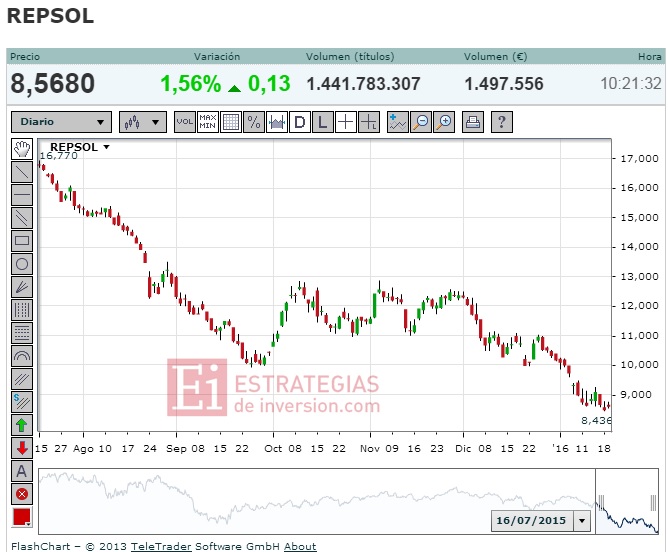
Task: Toggle percent scale mode
Action: [253, 122]
